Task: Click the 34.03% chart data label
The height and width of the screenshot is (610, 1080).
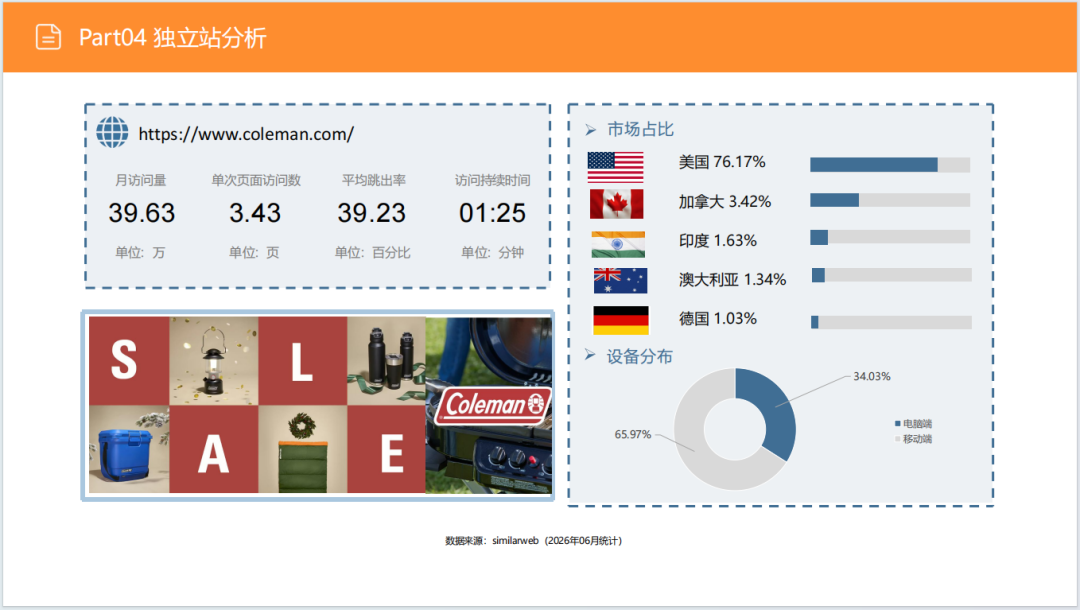Action: click(x=872, y=377)
